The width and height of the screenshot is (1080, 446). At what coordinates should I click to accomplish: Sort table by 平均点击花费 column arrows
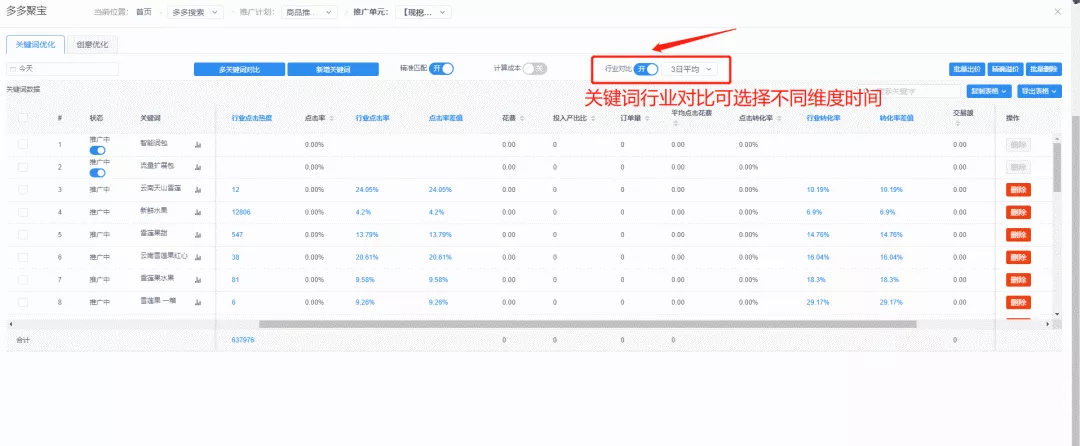click(x=676, y=124)
